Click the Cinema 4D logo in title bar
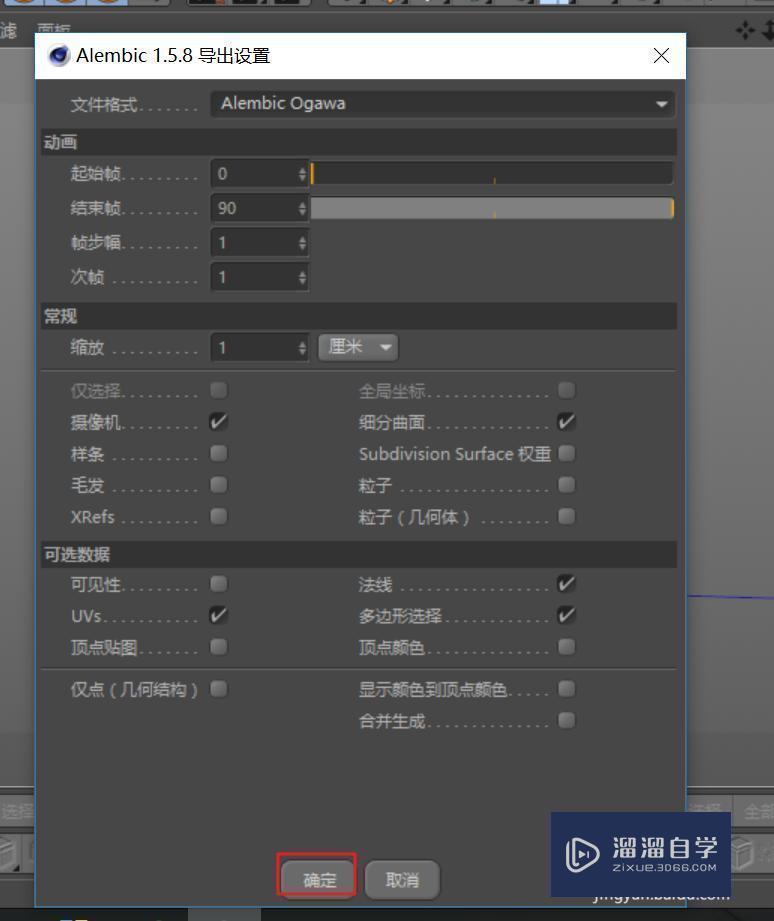Image resolution: width=774 pixels, height=921 pixels. pos(59,56)
